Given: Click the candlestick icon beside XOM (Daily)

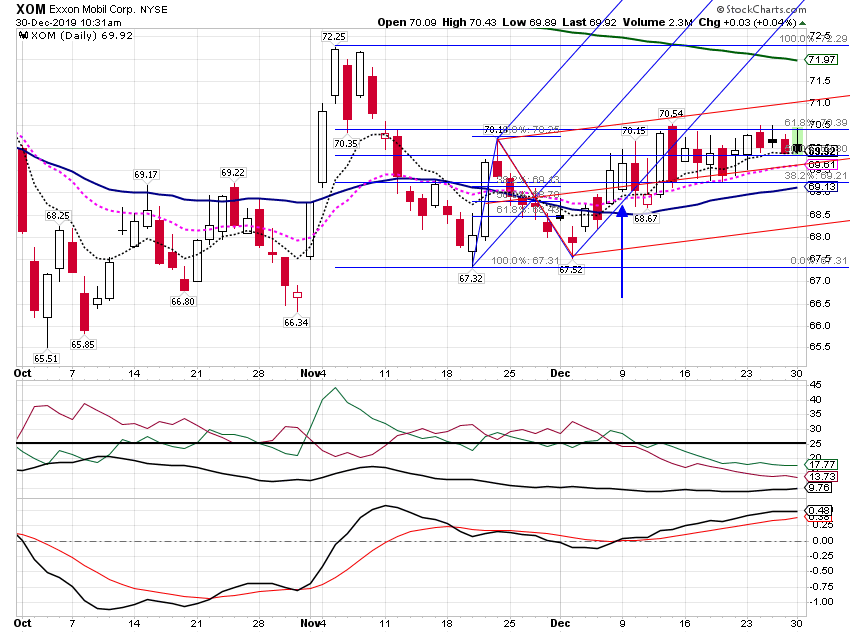Looking at the screenshot, I should (x=23, y=35).
